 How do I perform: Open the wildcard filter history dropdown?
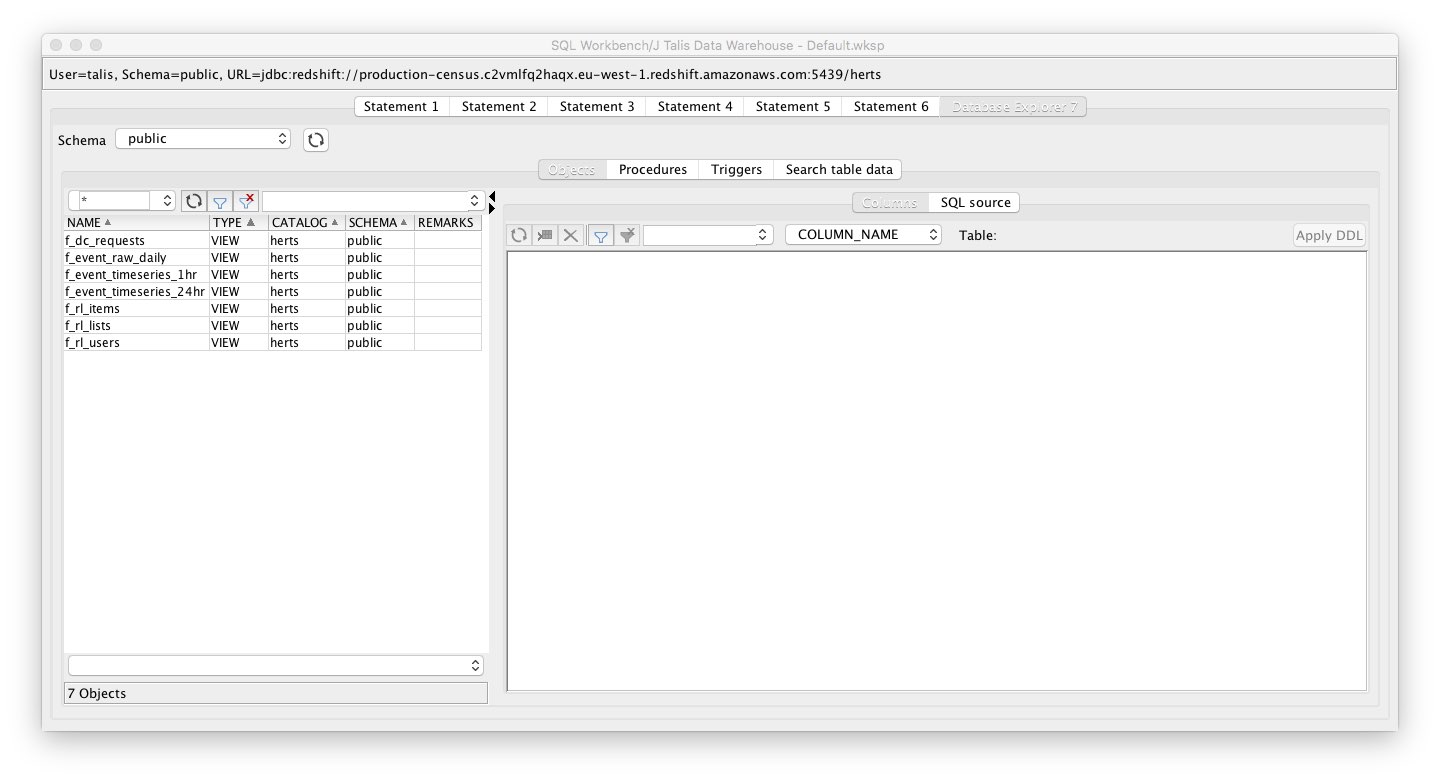coord(167,200)
